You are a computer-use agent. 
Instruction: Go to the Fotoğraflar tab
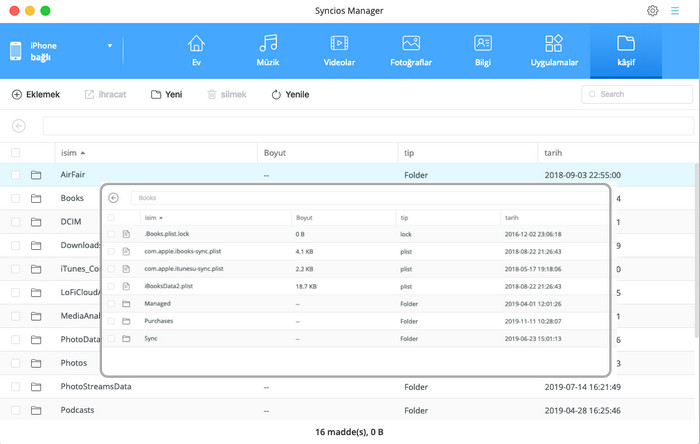(x=411, y=51)
